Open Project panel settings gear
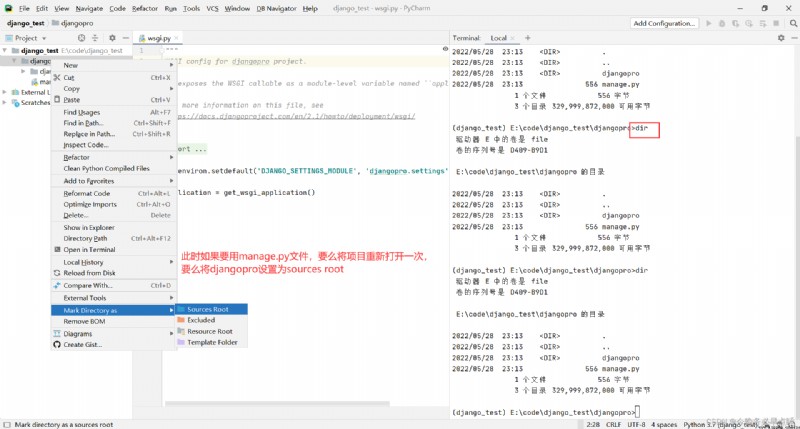 tap(112, 38)
